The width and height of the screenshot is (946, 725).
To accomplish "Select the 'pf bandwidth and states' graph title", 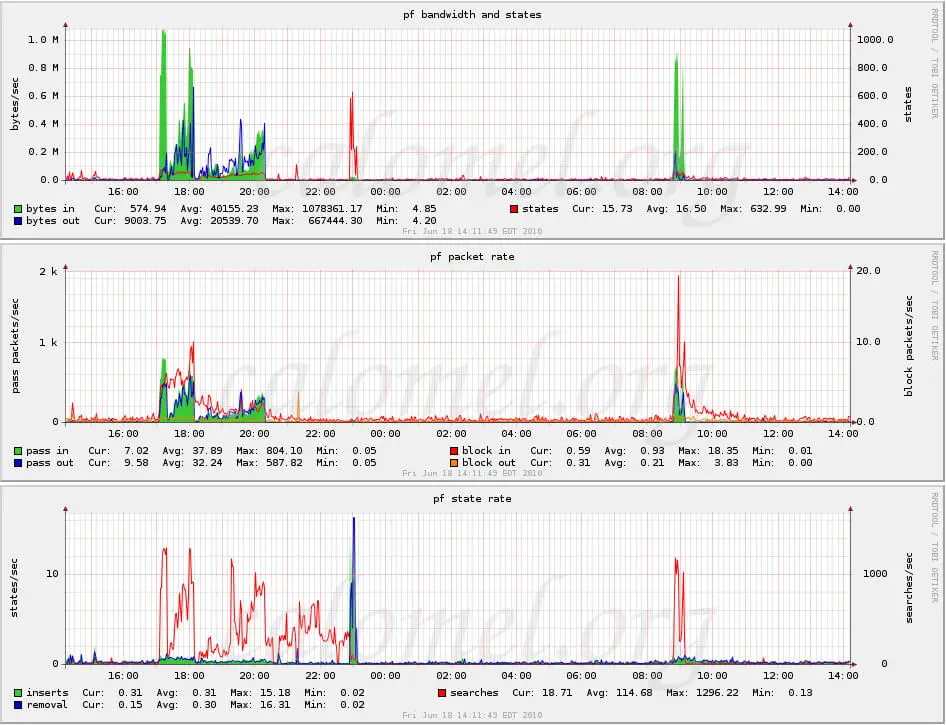I will 472,14.
